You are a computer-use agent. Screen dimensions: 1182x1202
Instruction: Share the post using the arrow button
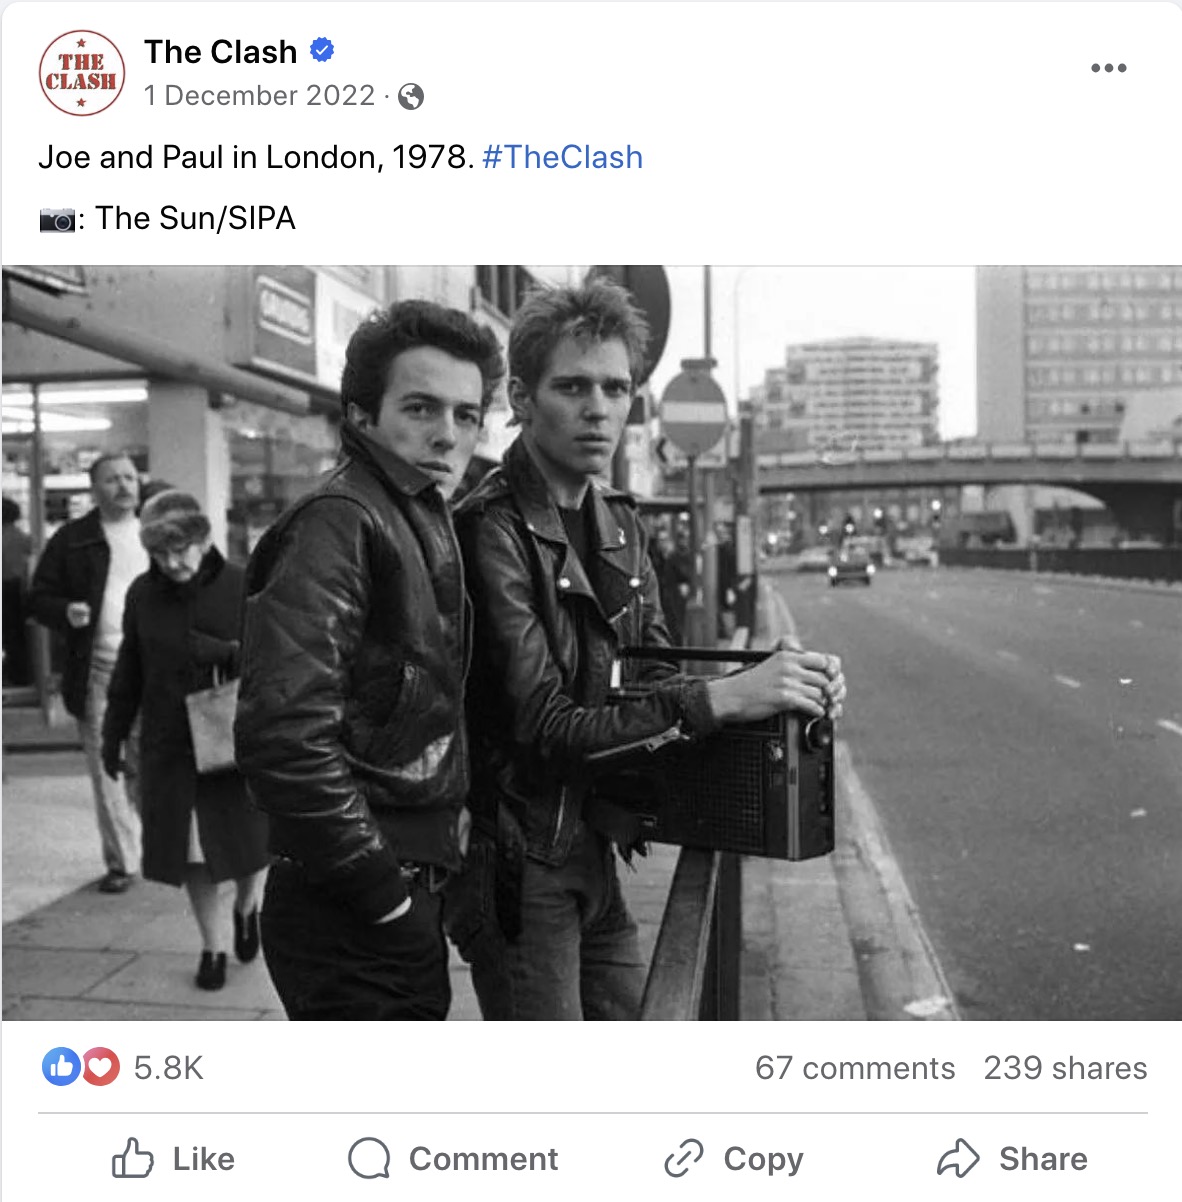pyautogui.click(x=1012, y=1159)
